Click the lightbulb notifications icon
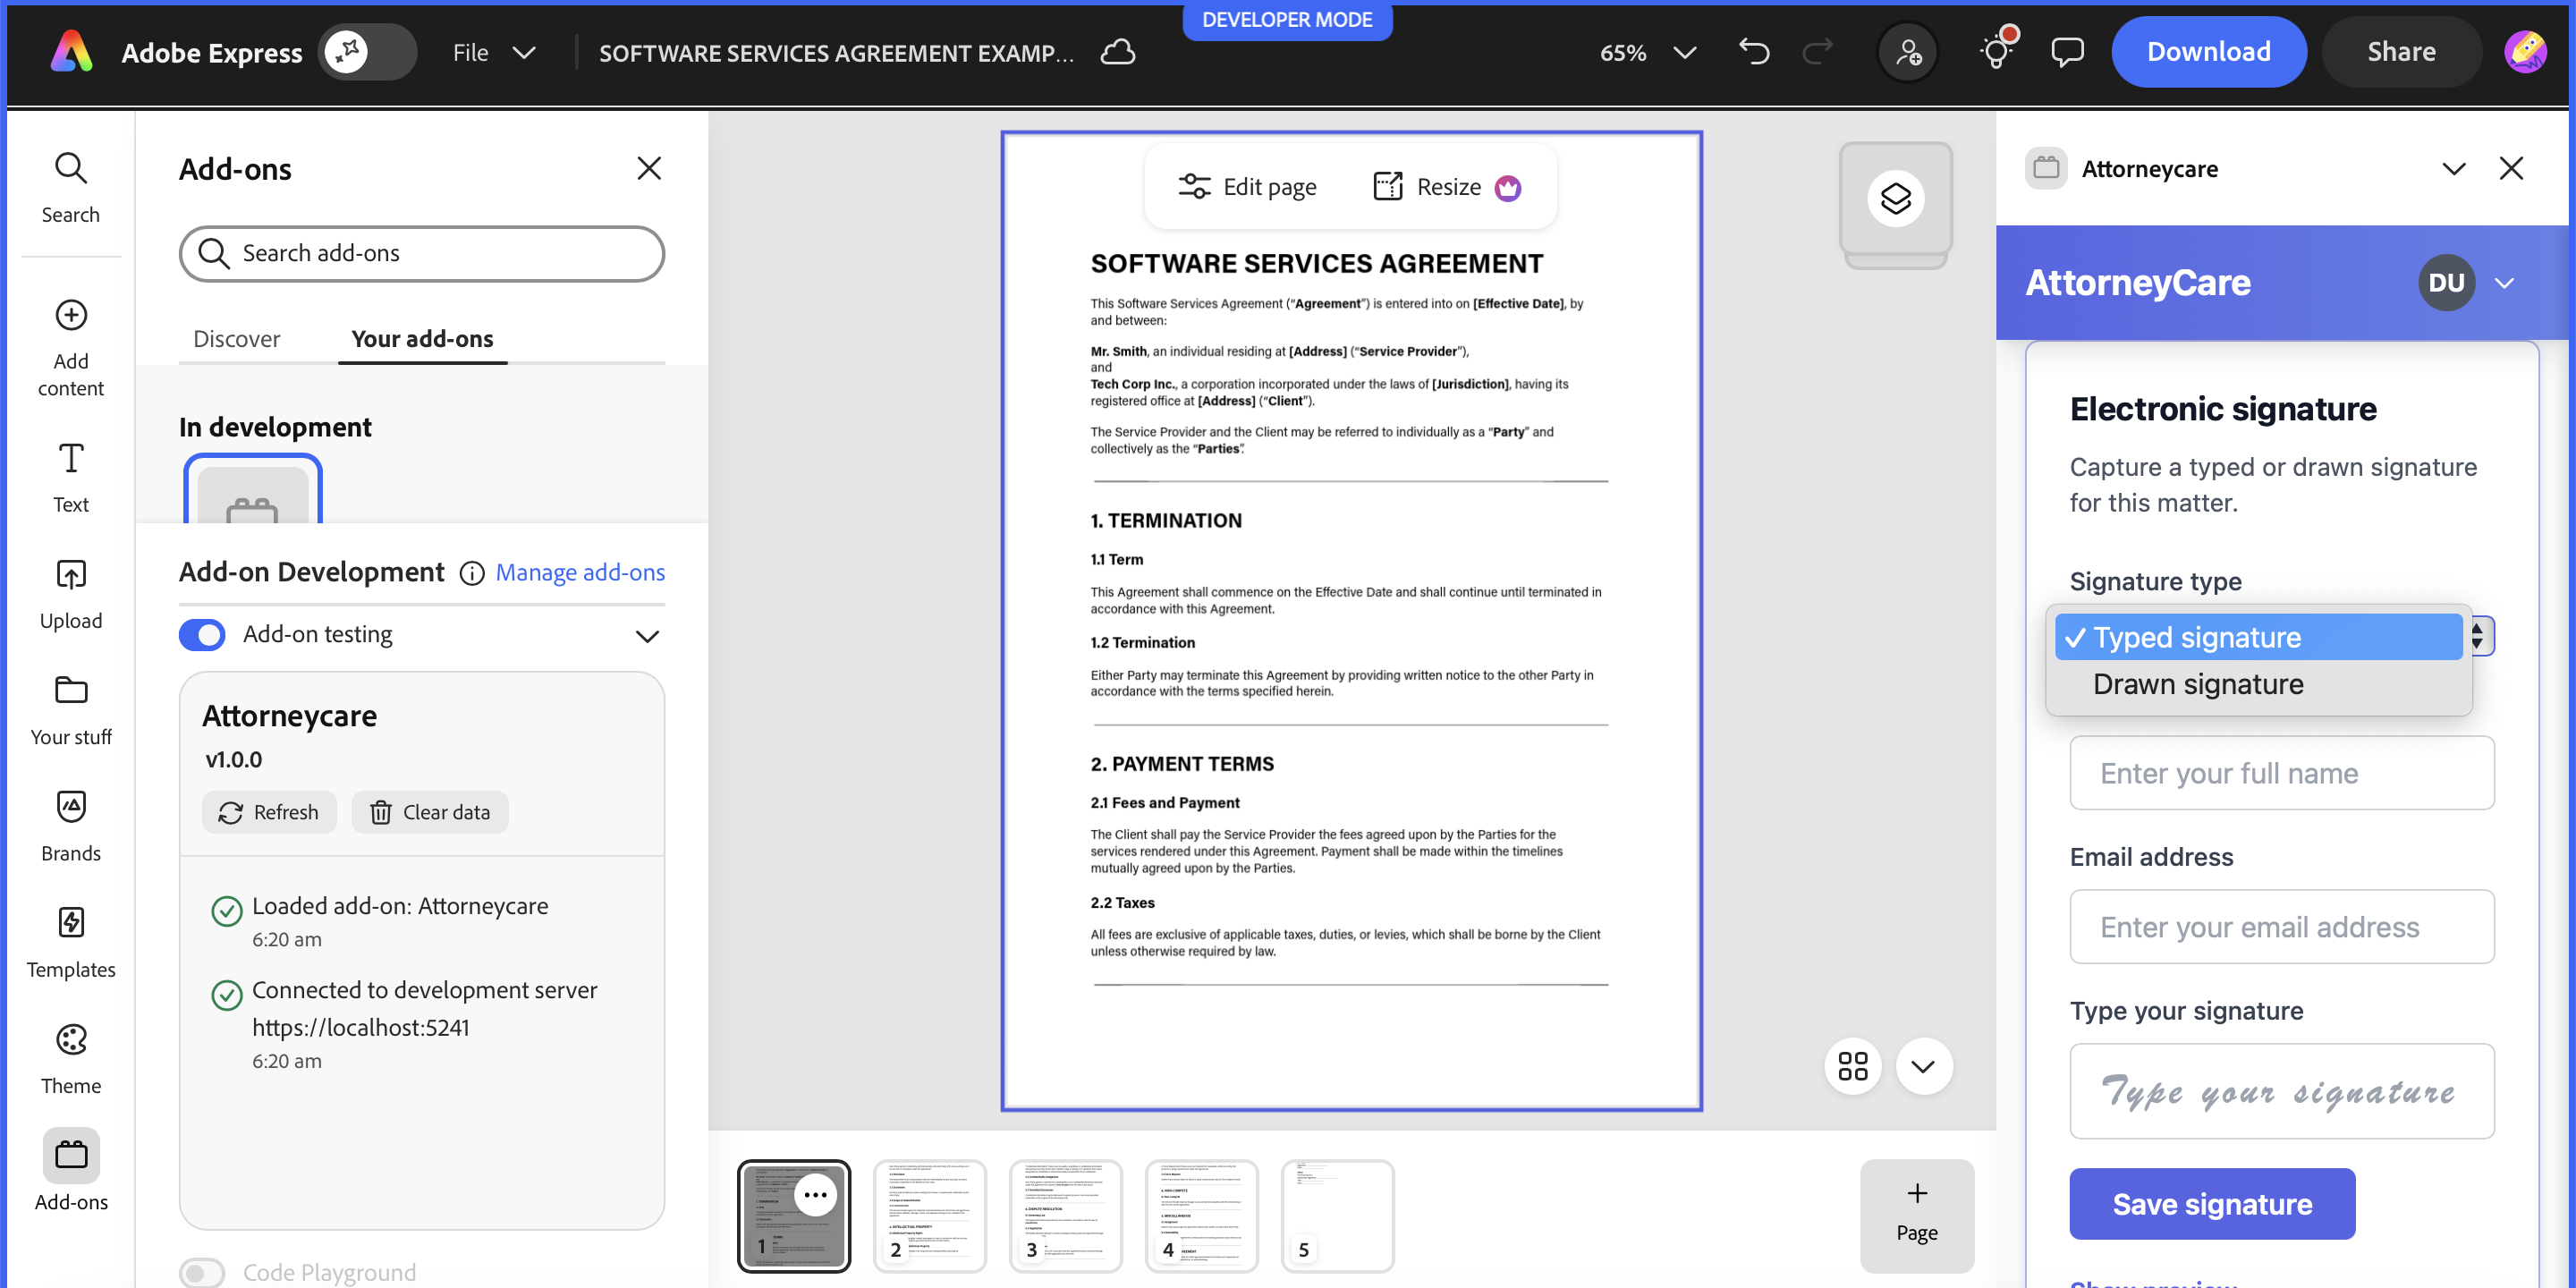The height and width of the screenshot is (1288, 2576). (x=1996, y=50)
